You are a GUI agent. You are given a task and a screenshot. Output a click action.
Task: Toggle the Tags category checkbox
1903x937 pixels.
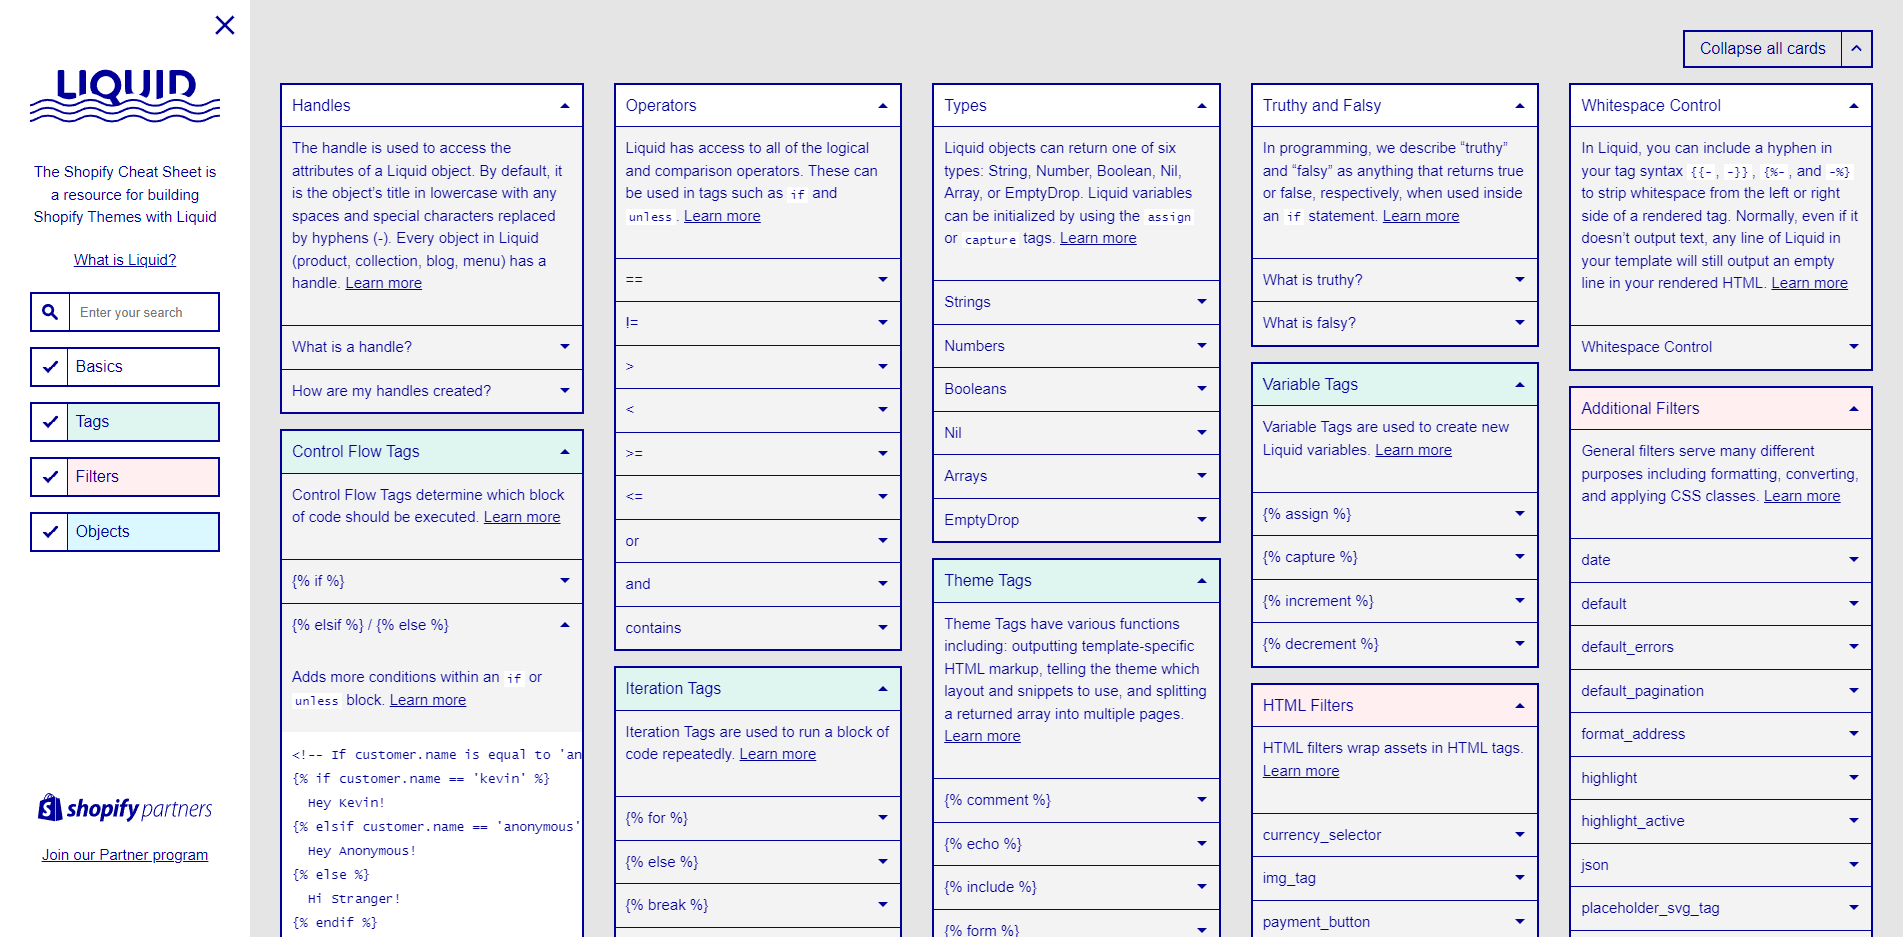tap(50, 422)
